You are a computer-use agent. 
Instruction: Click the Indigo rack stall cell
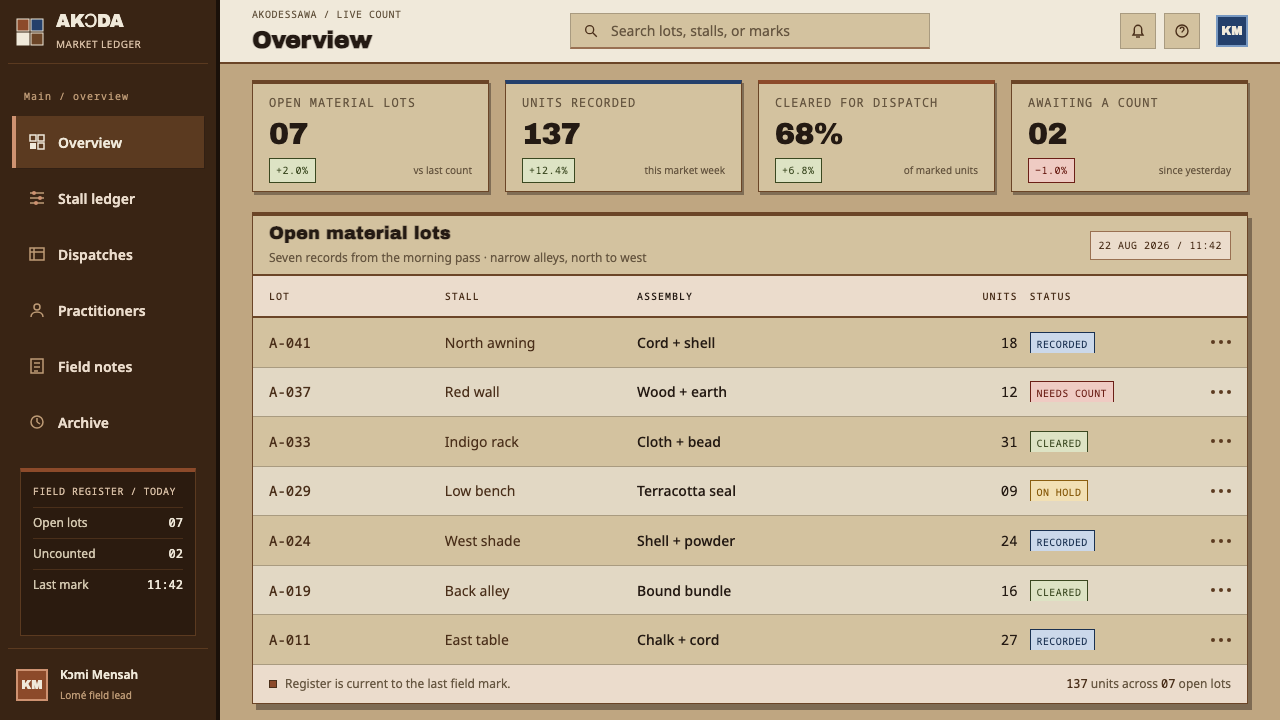point(482,442)
